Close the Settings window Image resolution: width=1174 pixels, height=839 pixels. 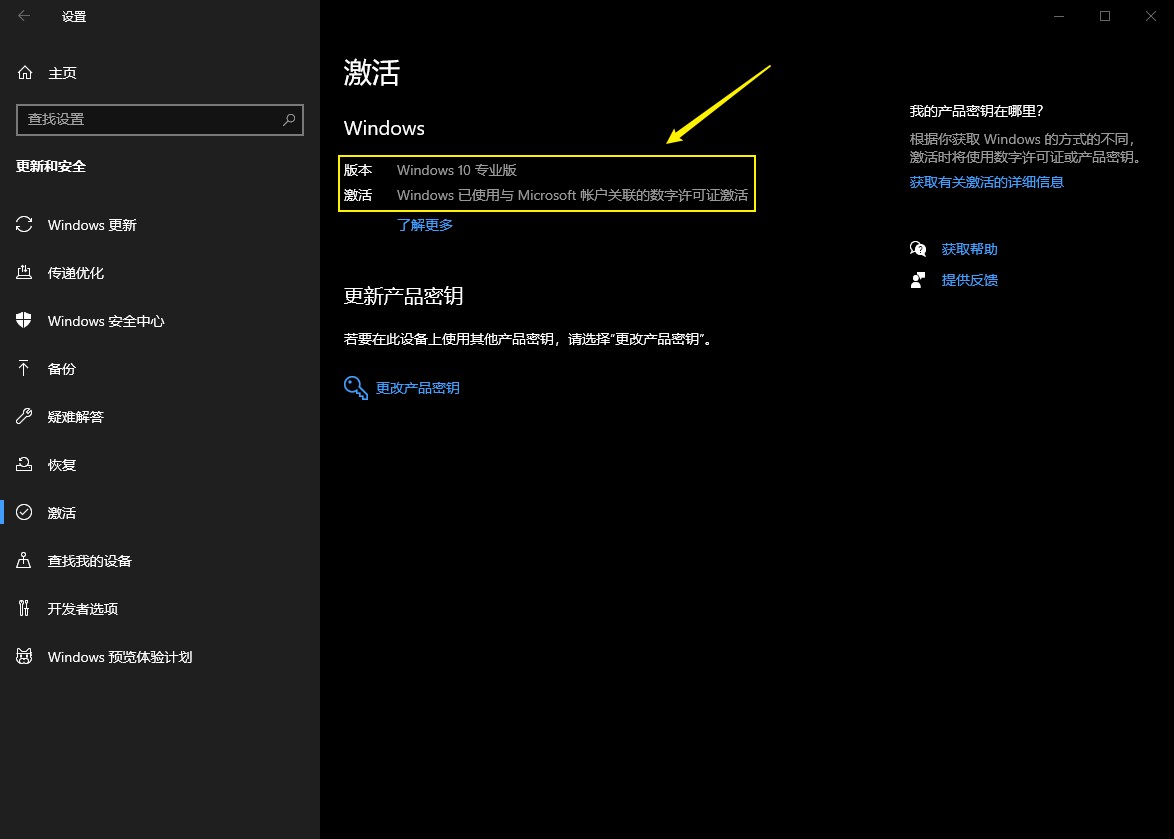pos(1151,16)
